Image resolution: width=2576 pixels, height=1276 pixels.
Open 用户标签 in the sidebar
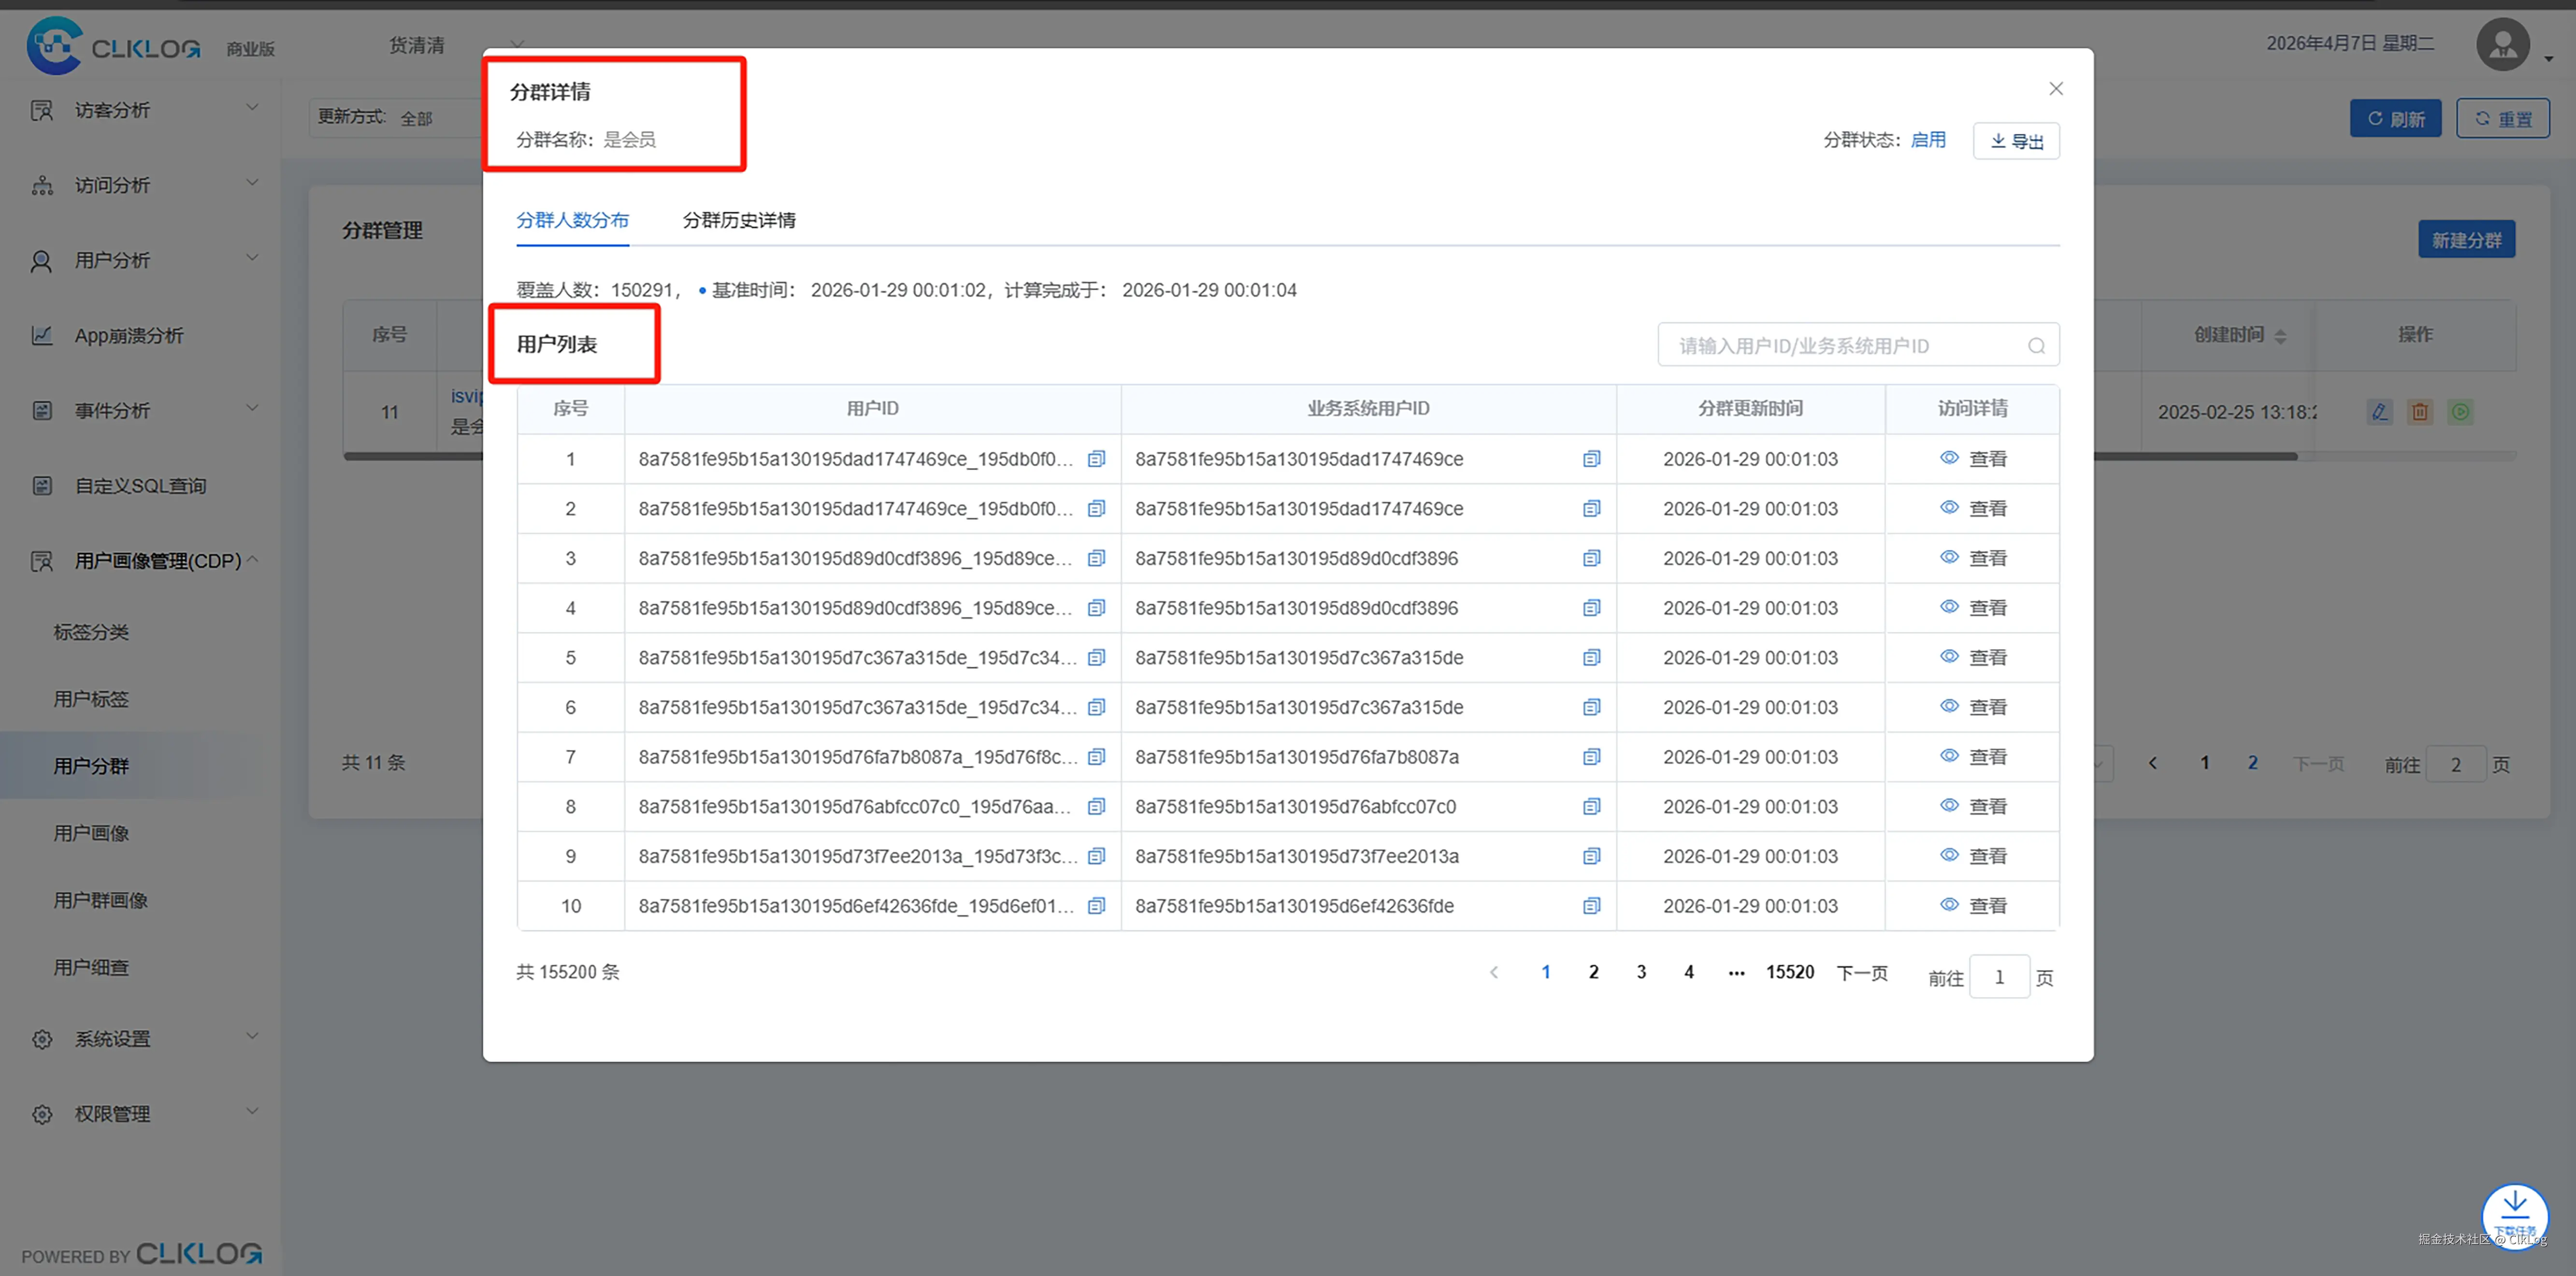coord(91,699)
